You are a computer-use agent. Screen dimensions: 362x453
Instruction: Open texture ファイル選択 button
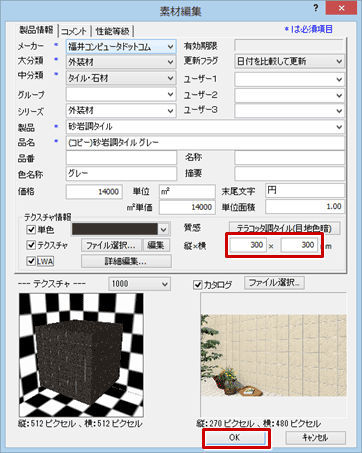111,246
